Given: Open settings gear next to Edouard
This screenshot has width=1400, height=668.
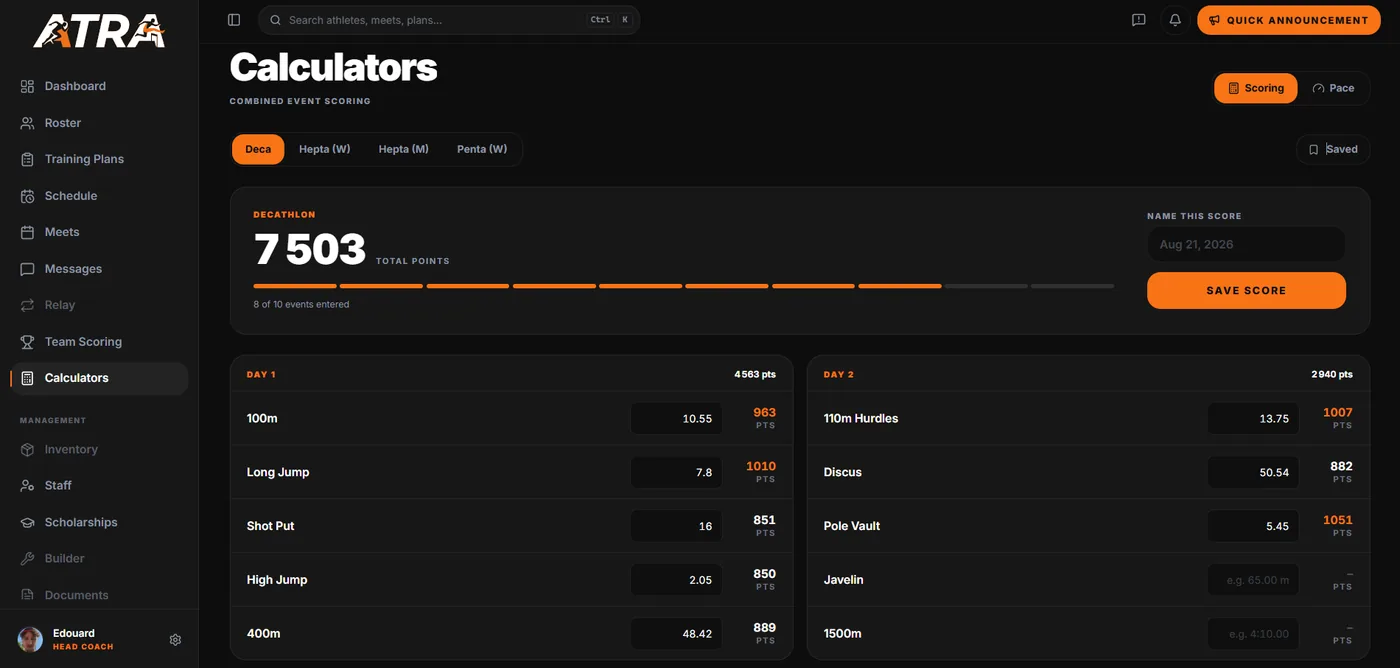Looking at the screenshot, I should click(175, 640).
